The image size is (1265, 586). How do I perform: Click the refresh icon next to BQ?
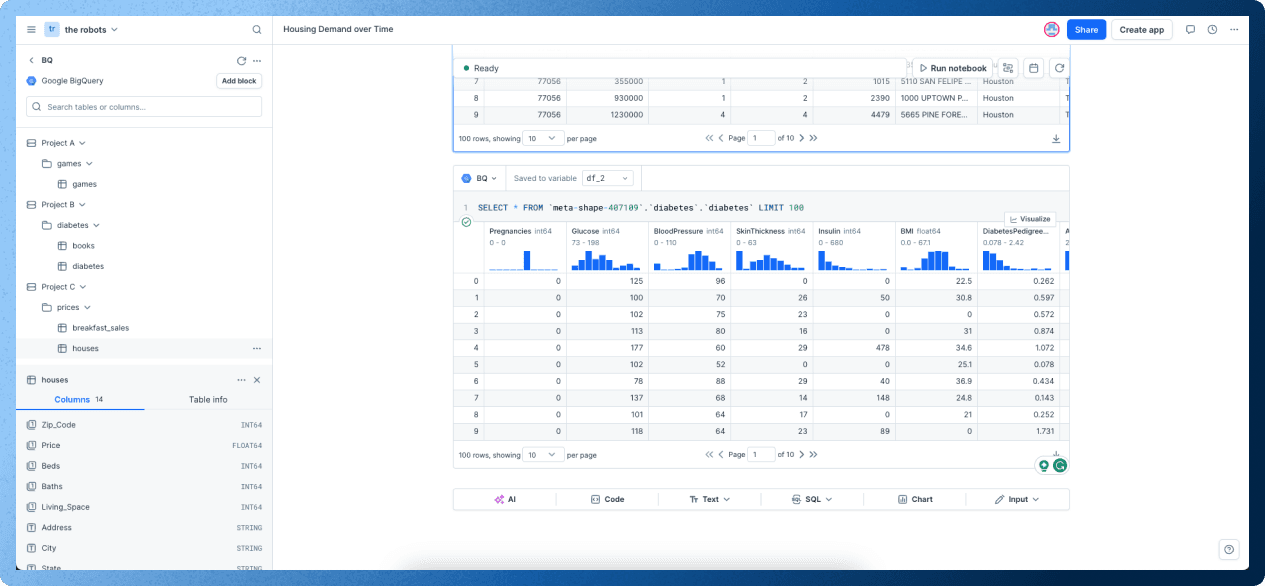point(241,61)
